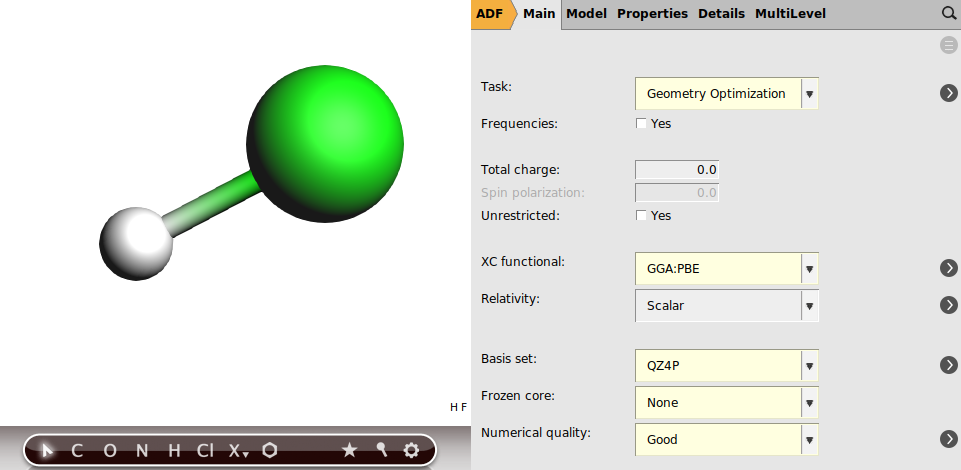This screenshot has width=961, height=470.
Task: Click the magnifier search-structures icon in toolbar
Action: 381,450
